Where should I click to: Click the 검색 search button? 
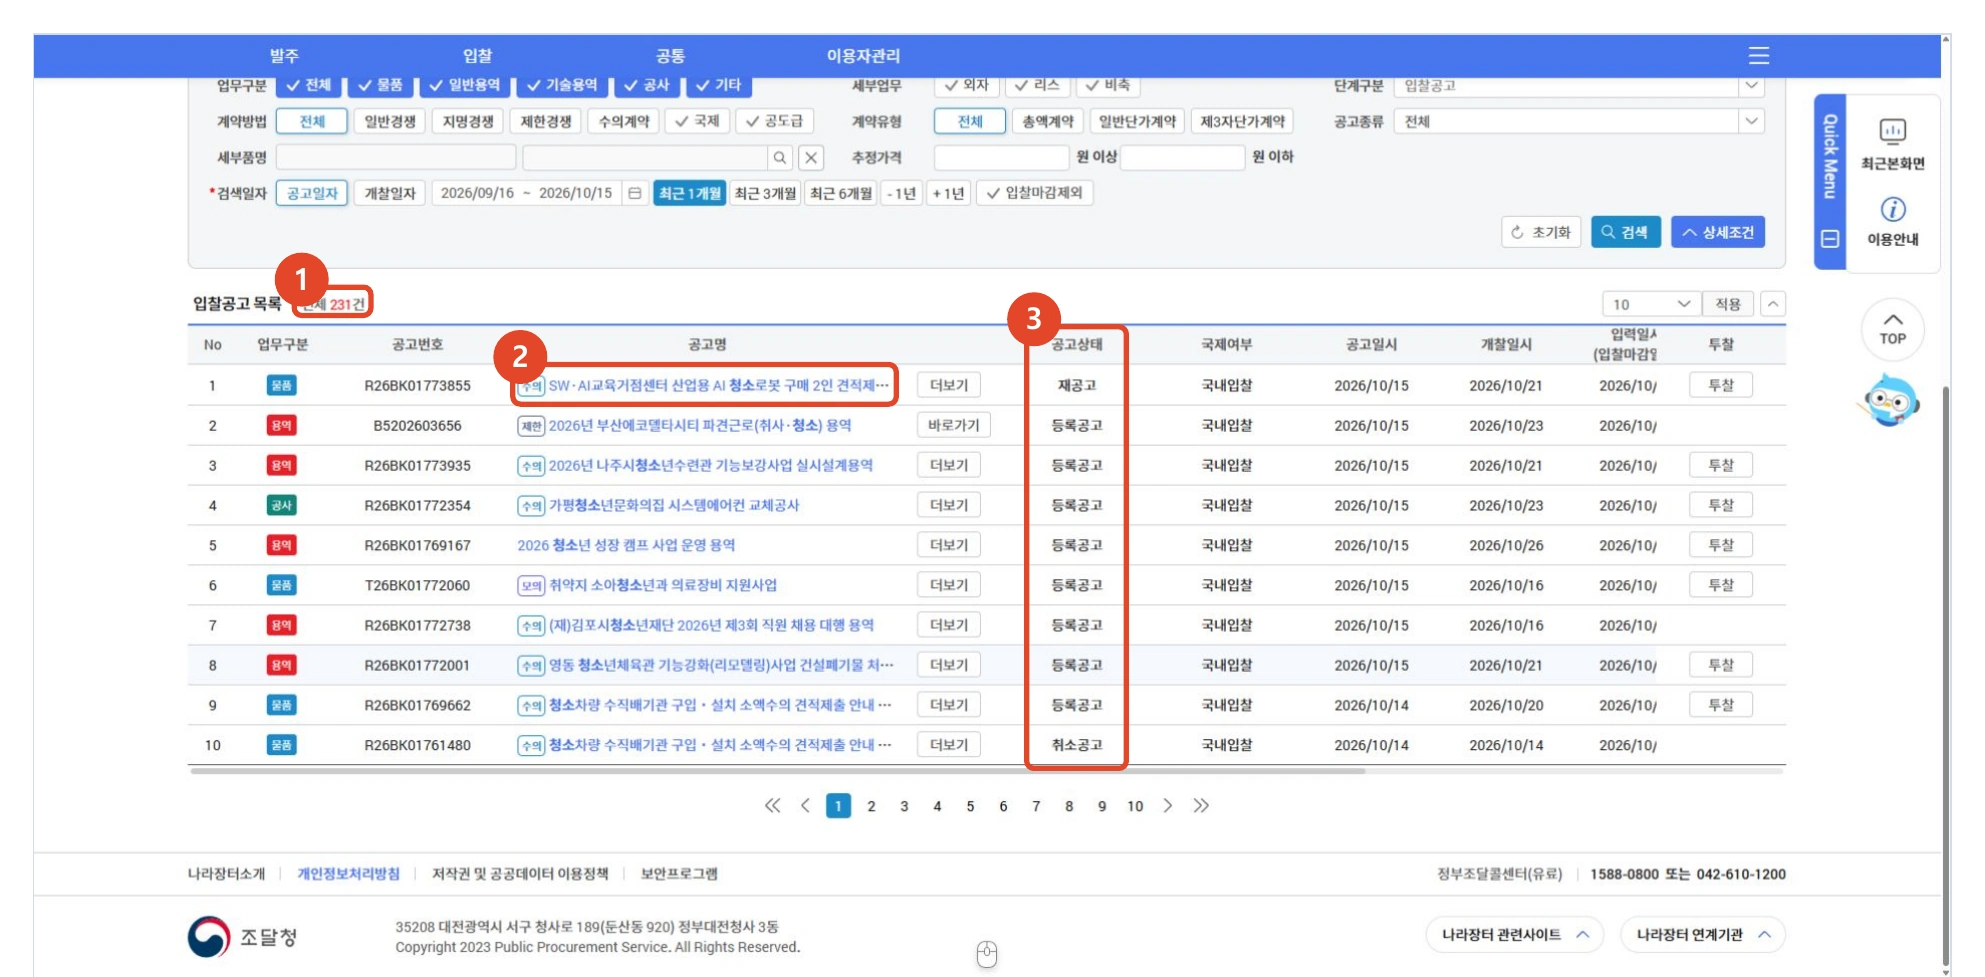tap(1625, 232)
